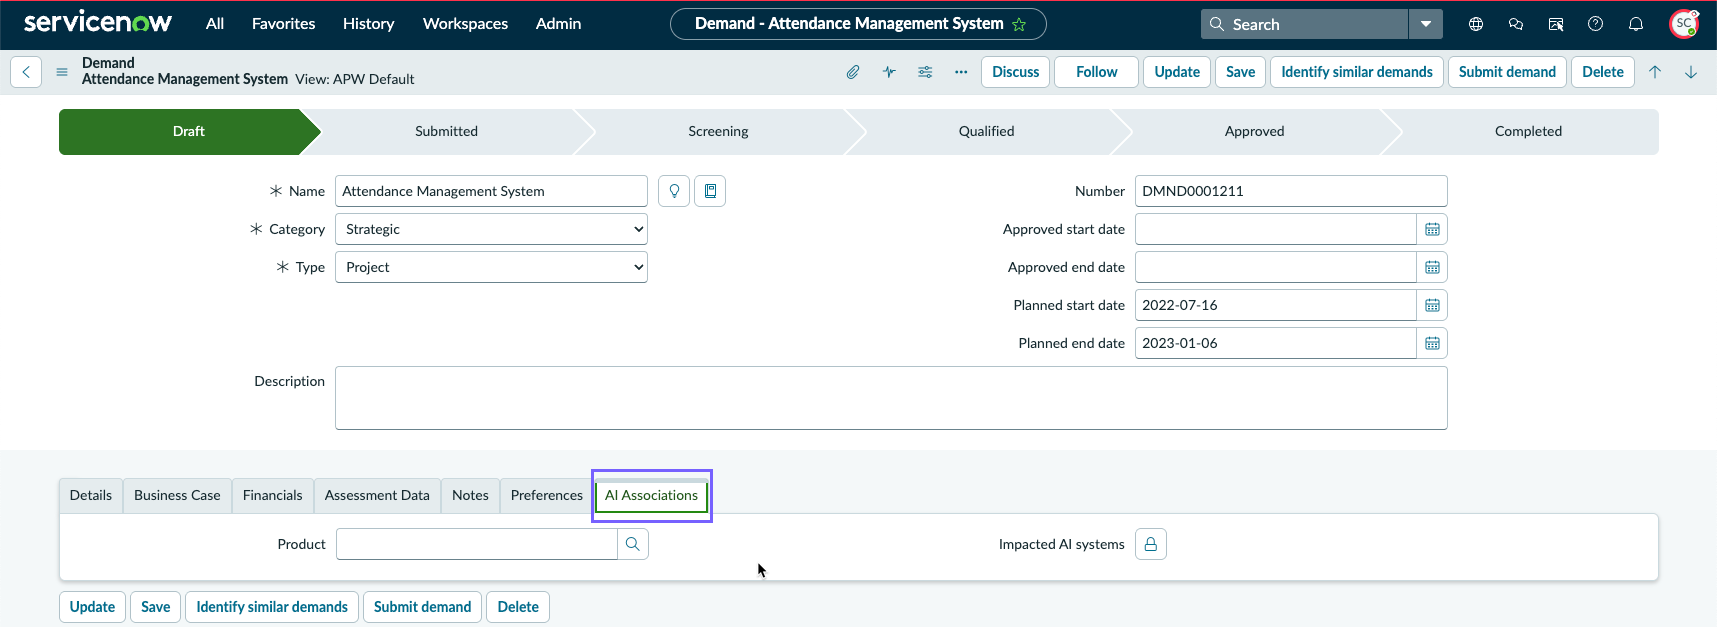This screenshot has width=1717, height=627.
Task: Expand the search scope dropdown arrow
Action: 1426,24
